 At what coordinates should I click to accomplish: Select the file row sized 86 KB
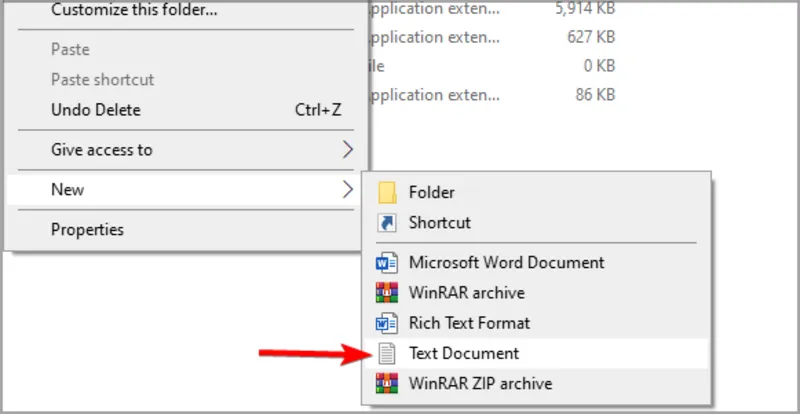point(490,96)
